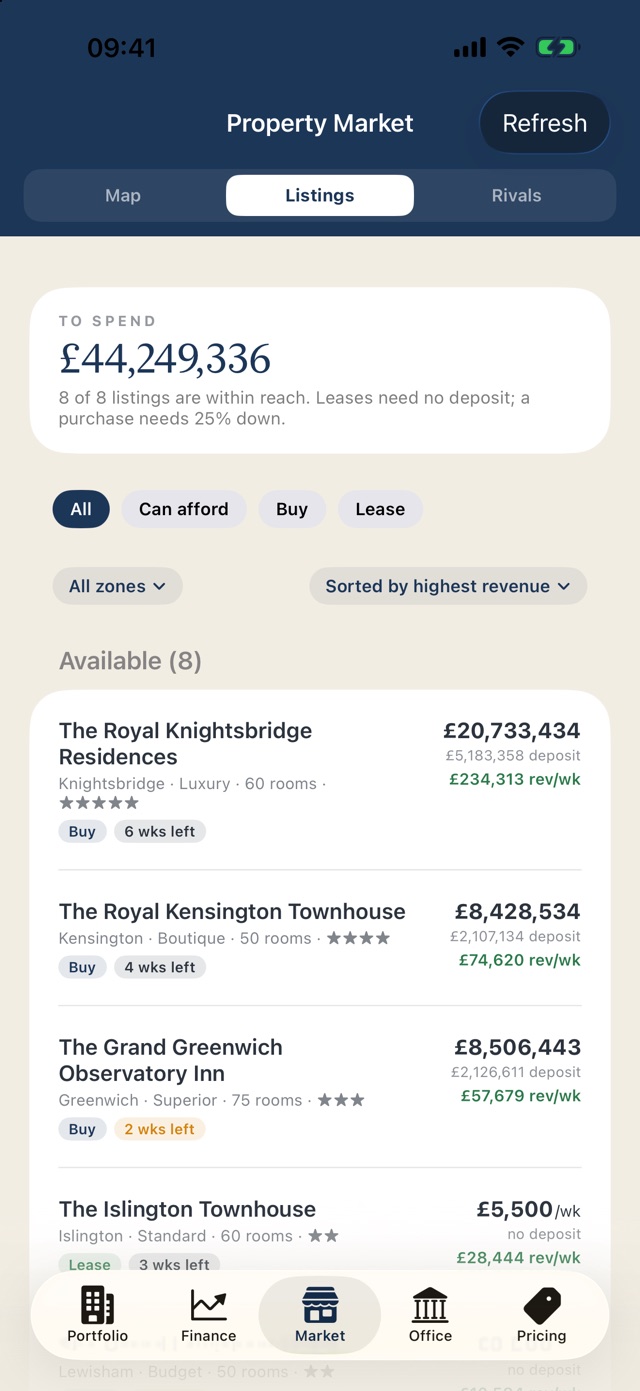
Task: Tap the battery status icon
Action: 557,47
